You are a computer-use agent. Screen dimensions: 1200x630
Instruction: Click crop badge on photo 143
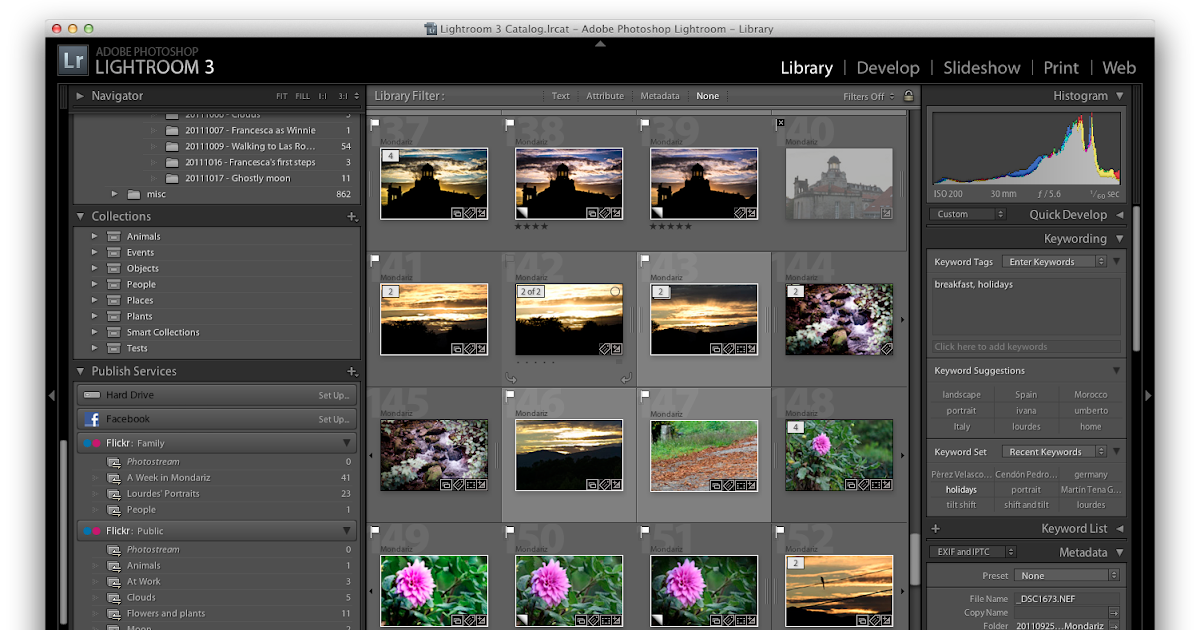[x=740, y=349]
